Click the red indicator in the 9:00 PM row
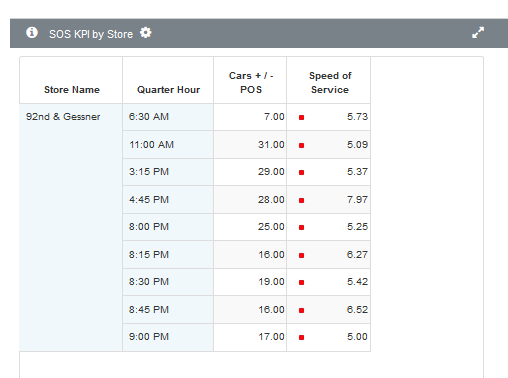508x378 pixels. coord(301,337)
